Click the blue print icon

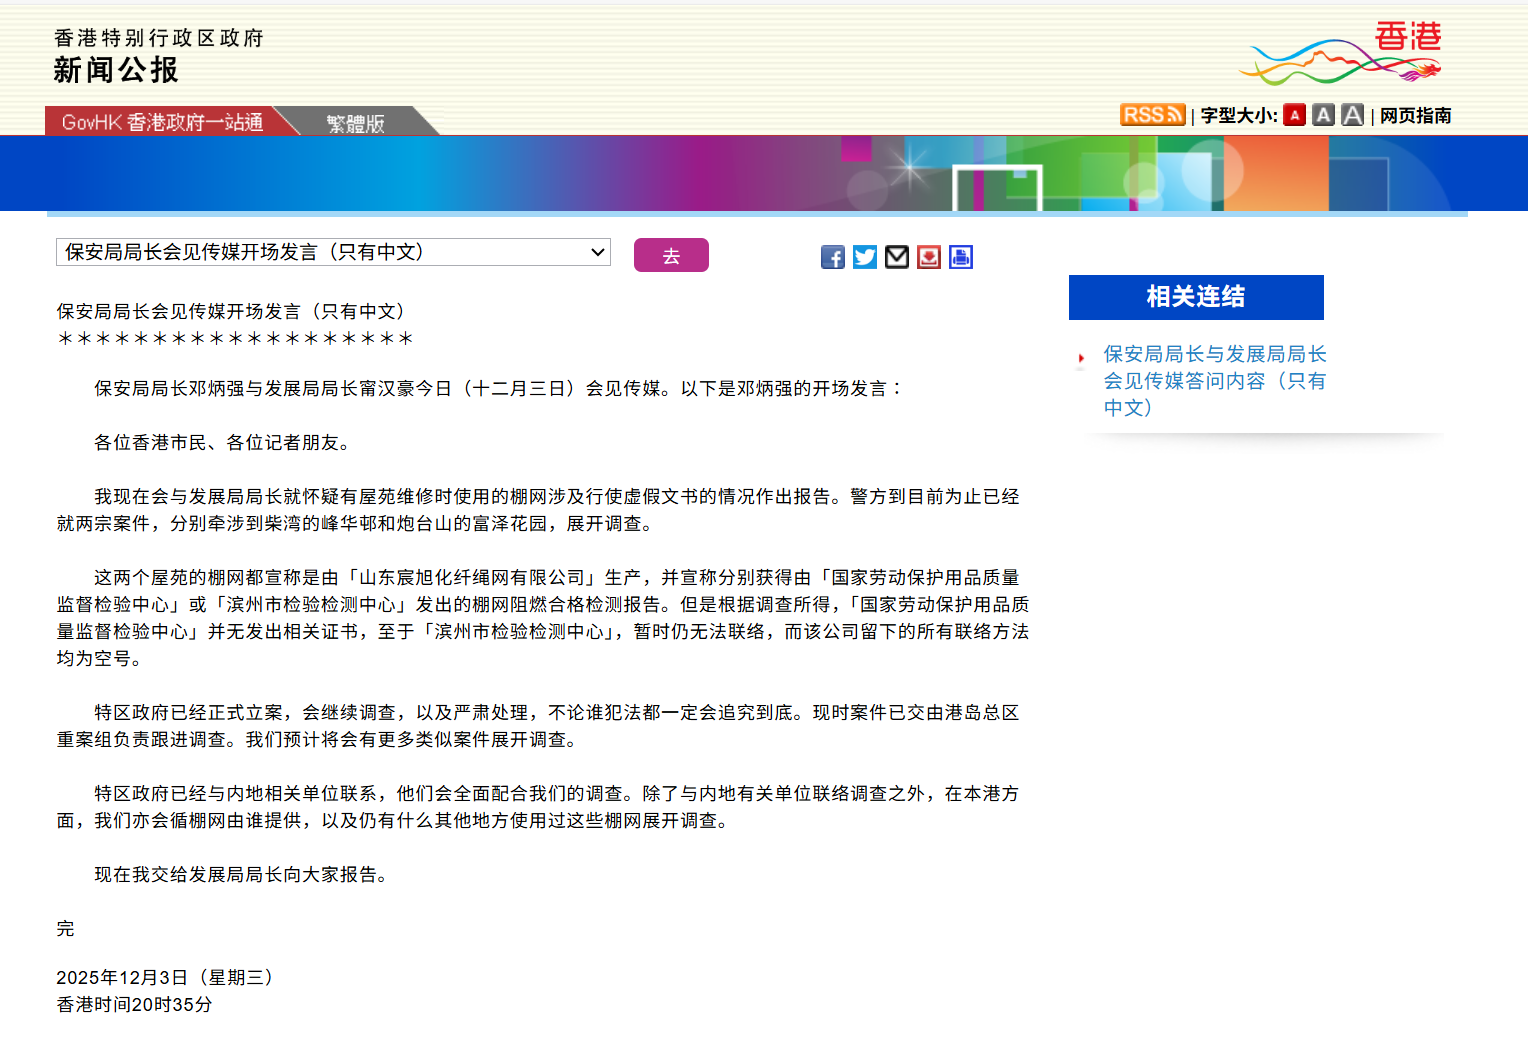[961, 257]
